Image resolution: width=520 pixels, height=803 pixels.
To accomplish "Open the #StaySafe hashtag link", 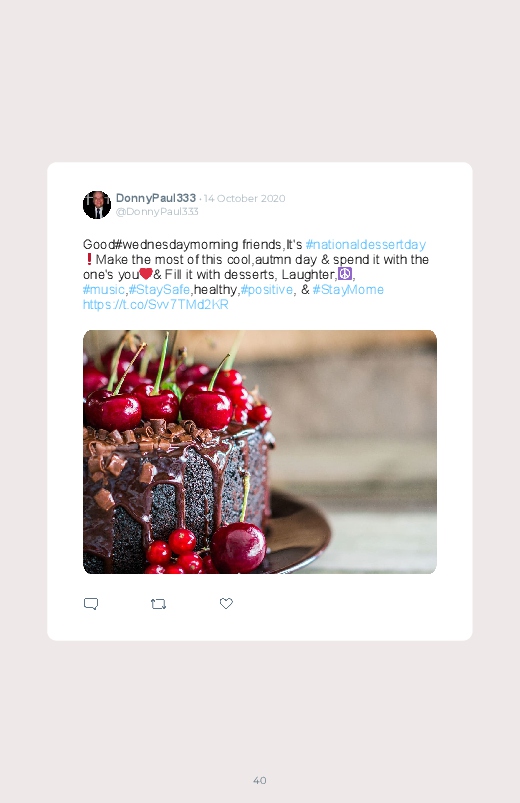I will (159, 289).
